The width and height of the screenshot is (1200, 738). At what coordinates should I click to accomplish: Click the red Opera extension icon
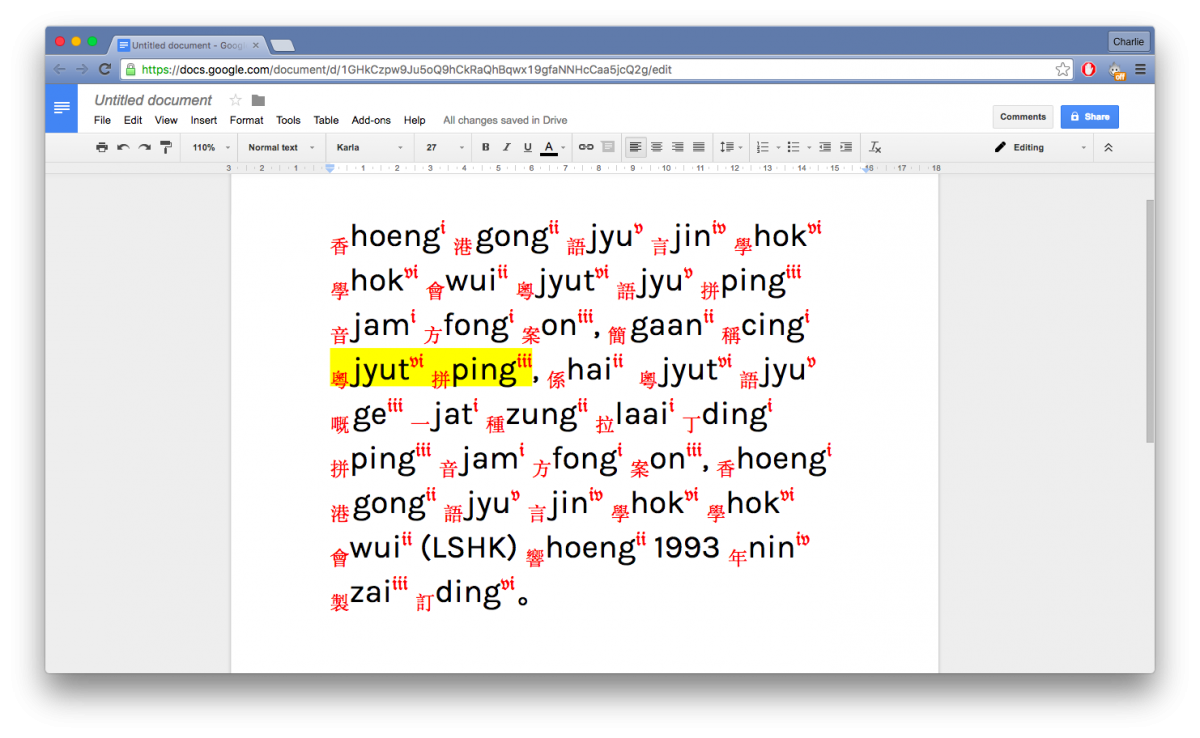point(1090,69)
